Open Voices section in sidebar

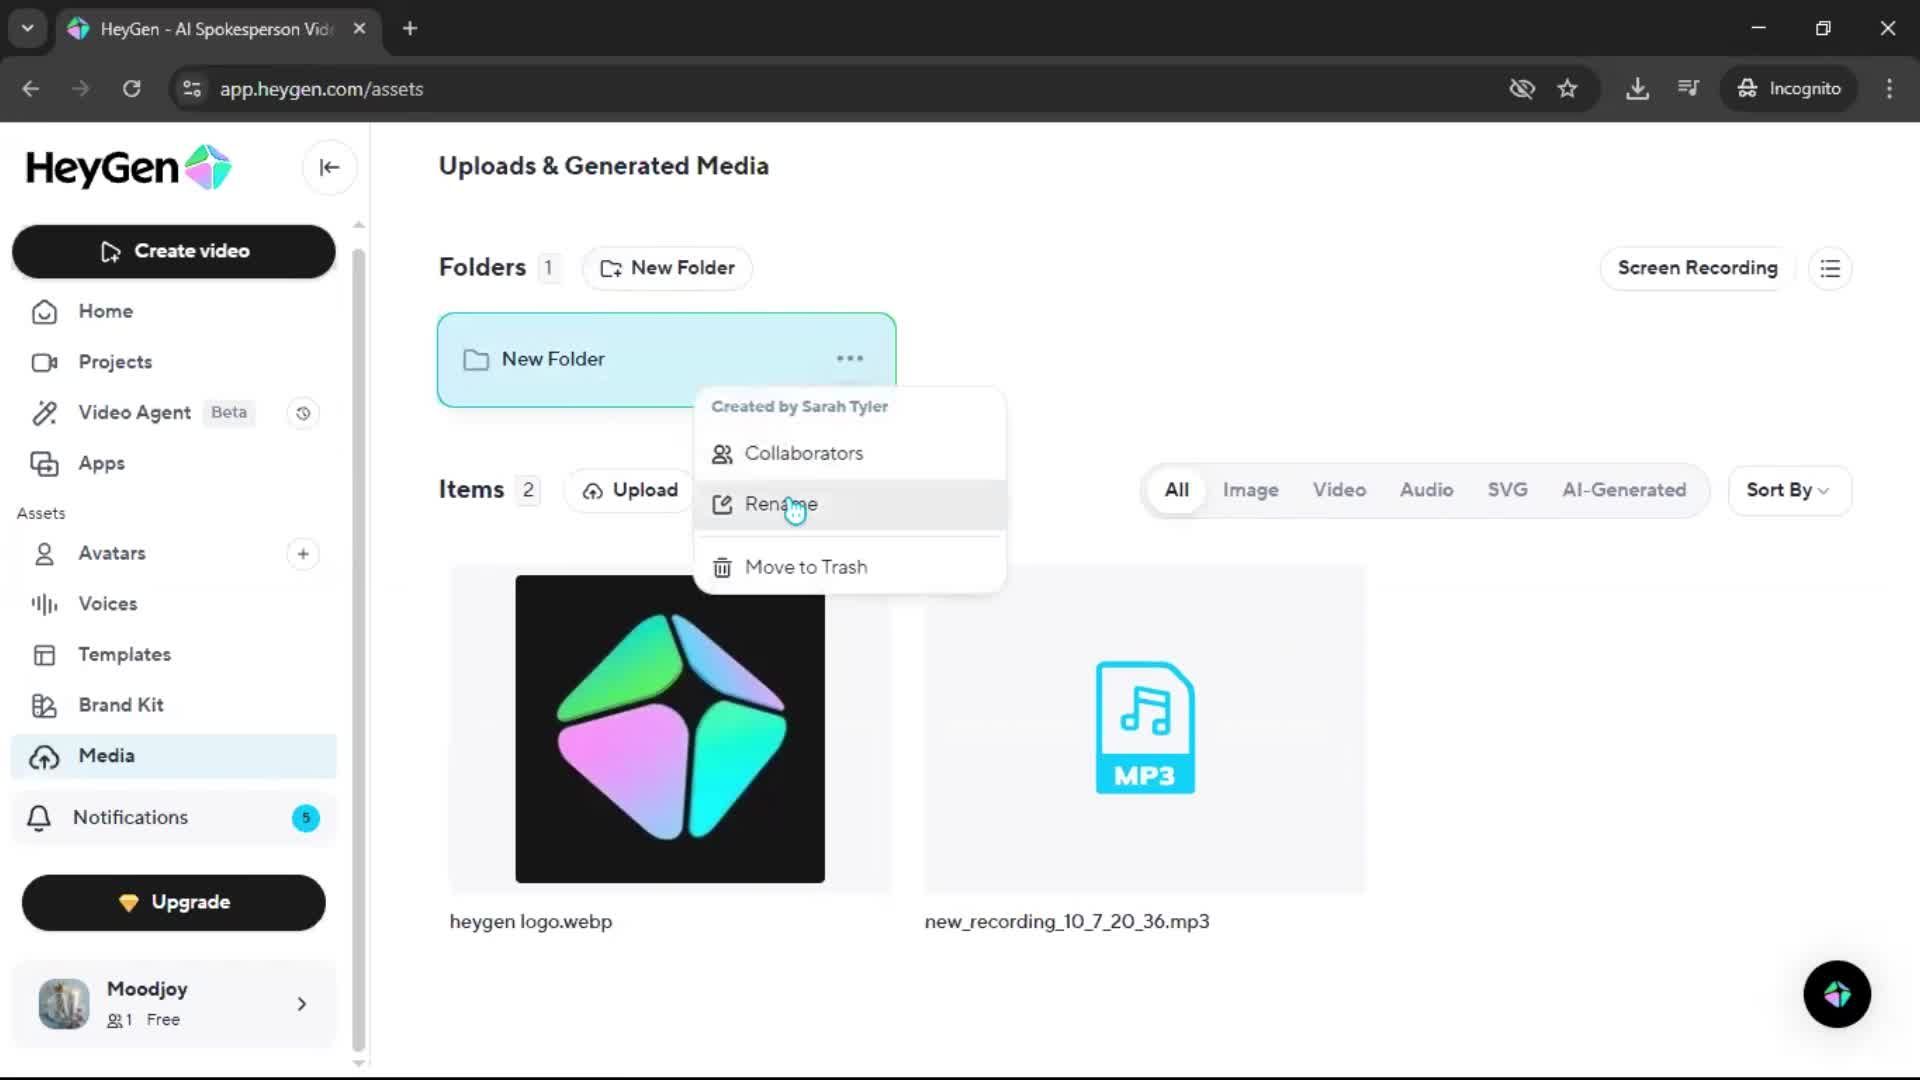click(107, 604)
